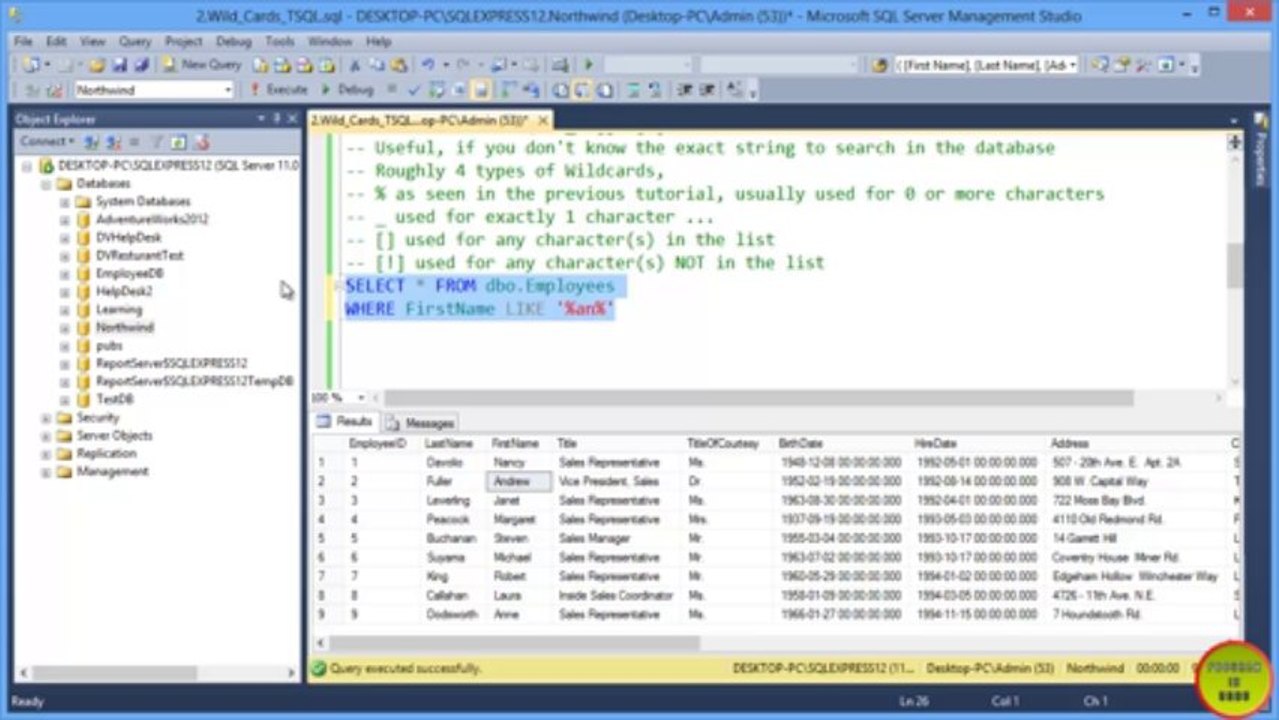Click the Filter funnel icon in Object Explorer
Image resolution: width=1279 pixels, height=720 pixels.
click(157, 142)
